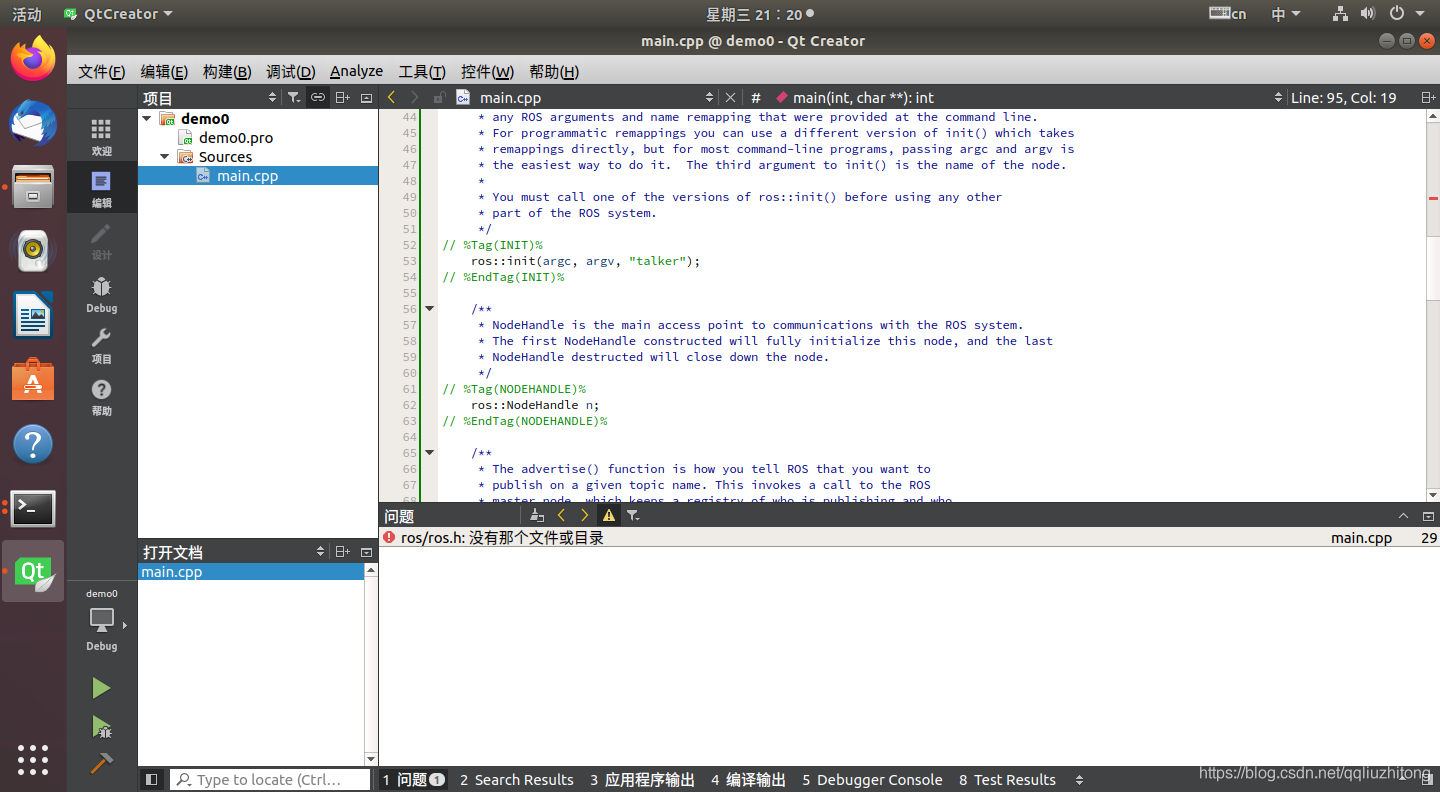
Task: Open the 打开文档 pane selector dropdown
Action: [x=233, y=551]
